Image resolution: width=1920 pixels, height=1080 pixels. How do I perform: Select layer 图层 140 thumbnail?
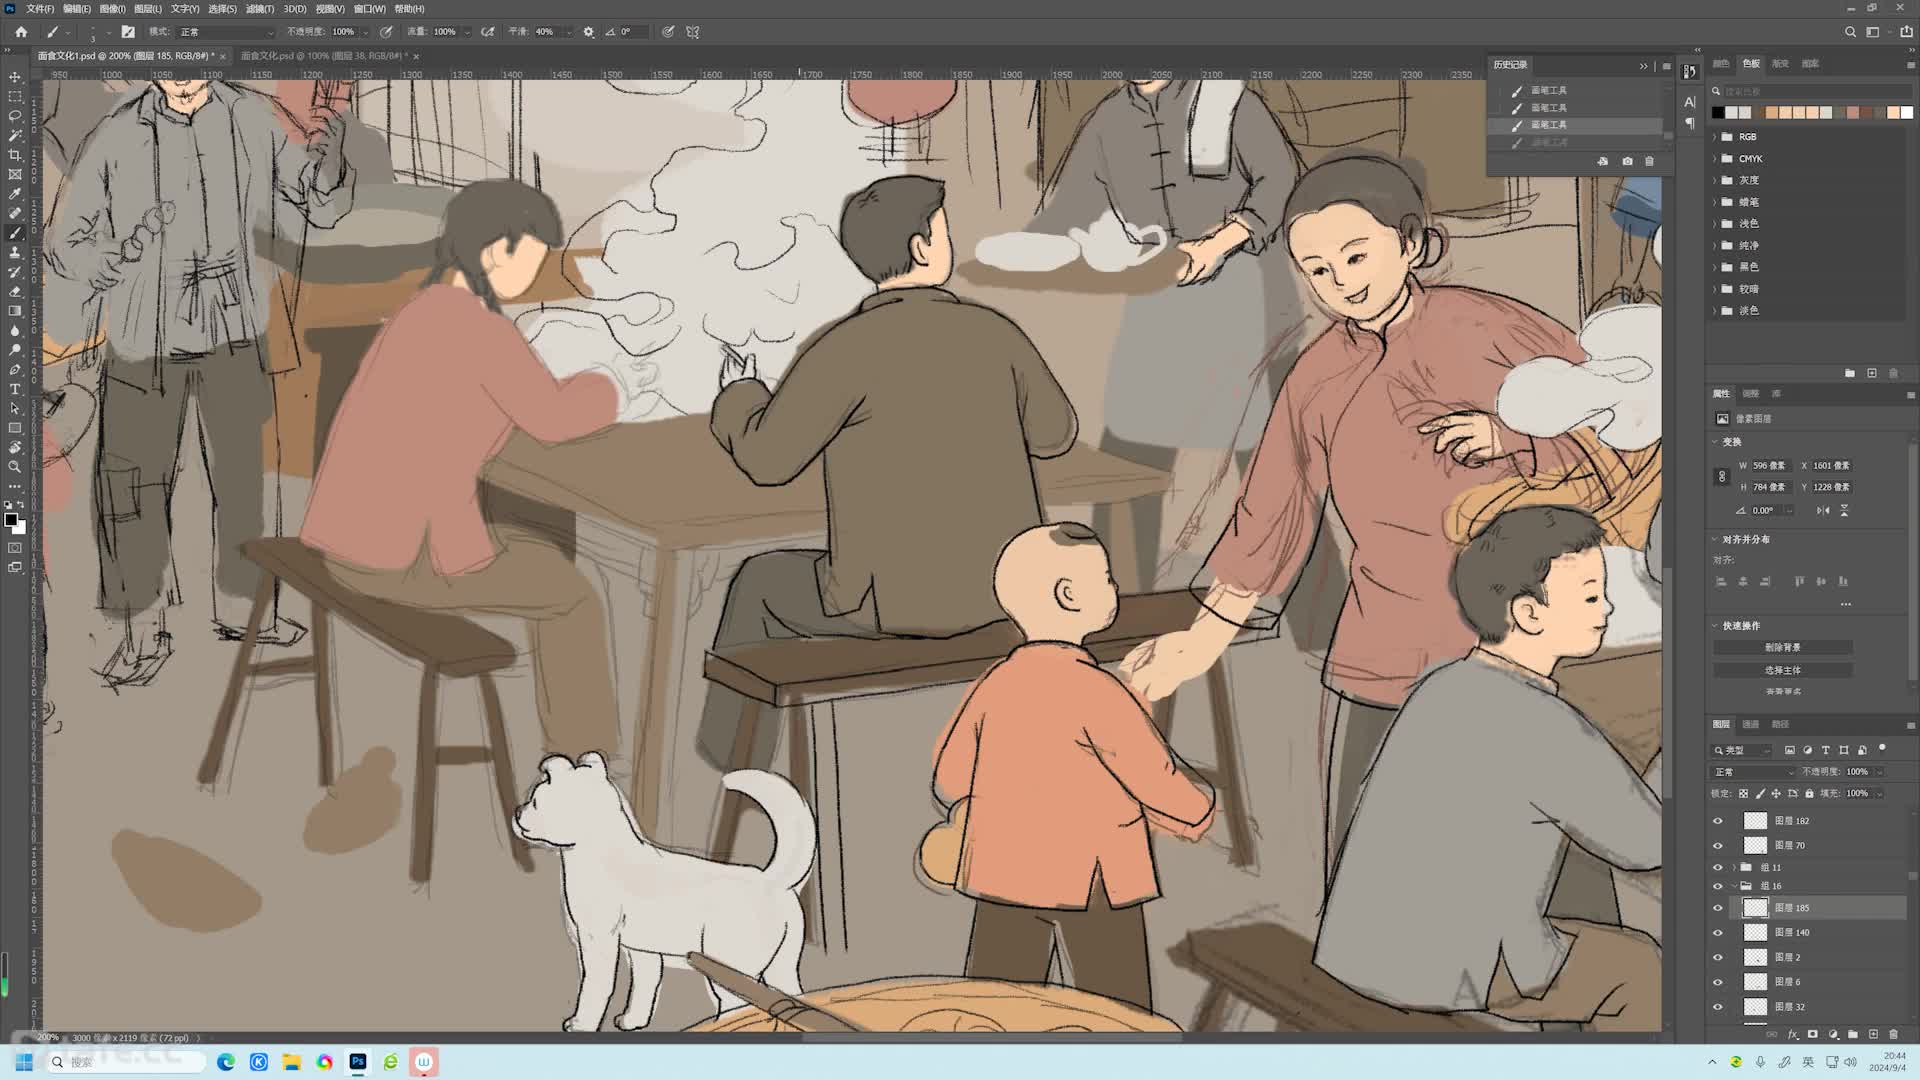coord(1755,933)
